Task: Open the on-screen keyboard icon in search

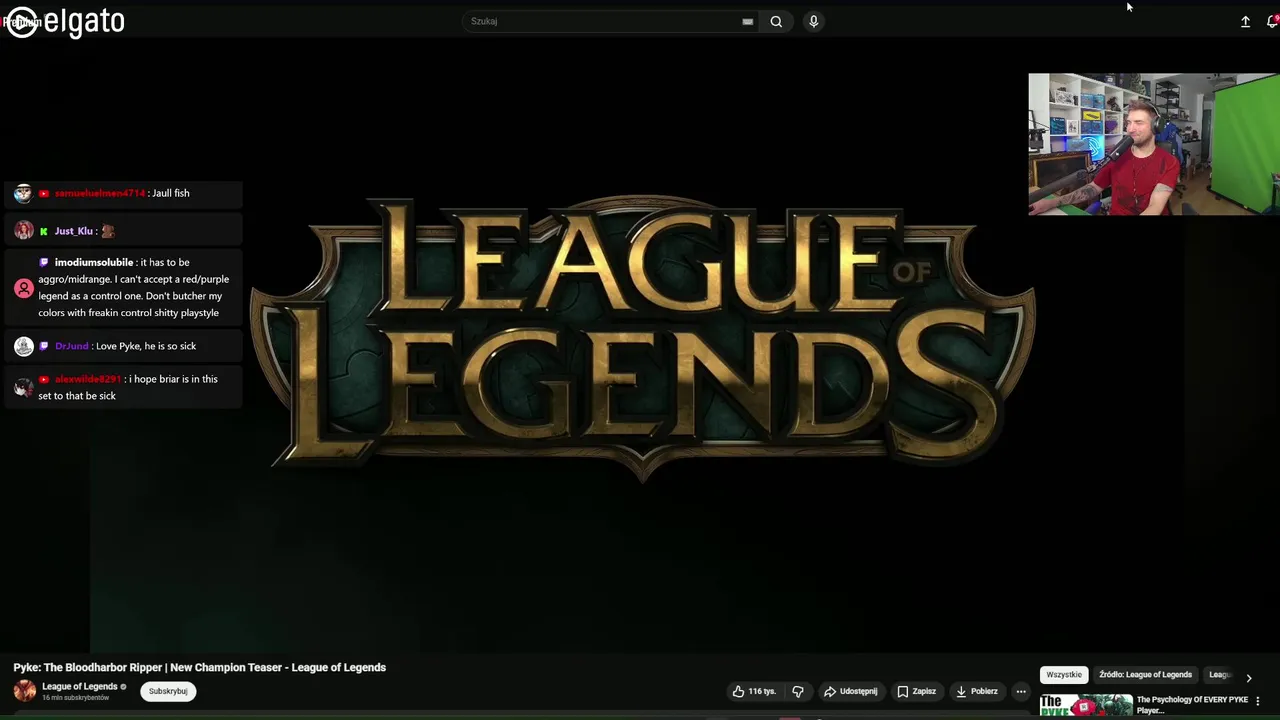Action: pos(747,21)
